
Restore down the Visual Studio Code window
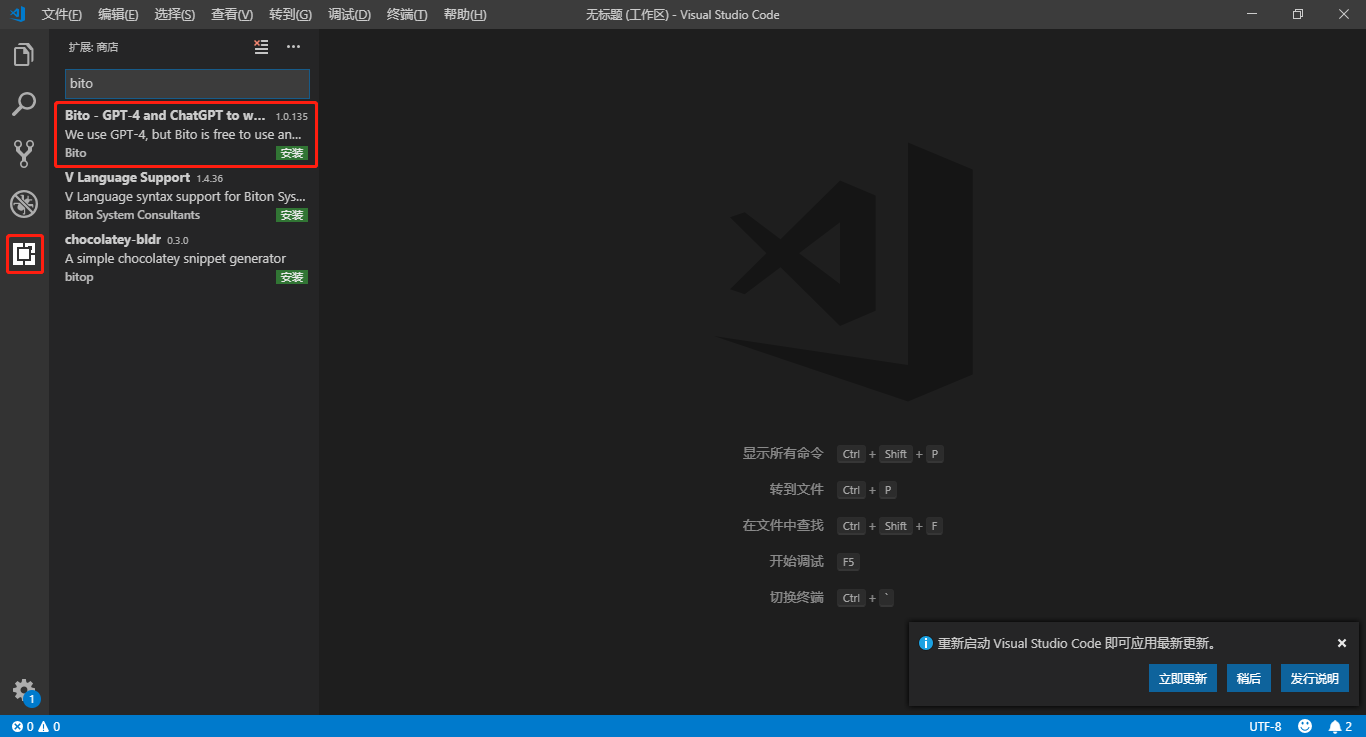pos(1298,14)
